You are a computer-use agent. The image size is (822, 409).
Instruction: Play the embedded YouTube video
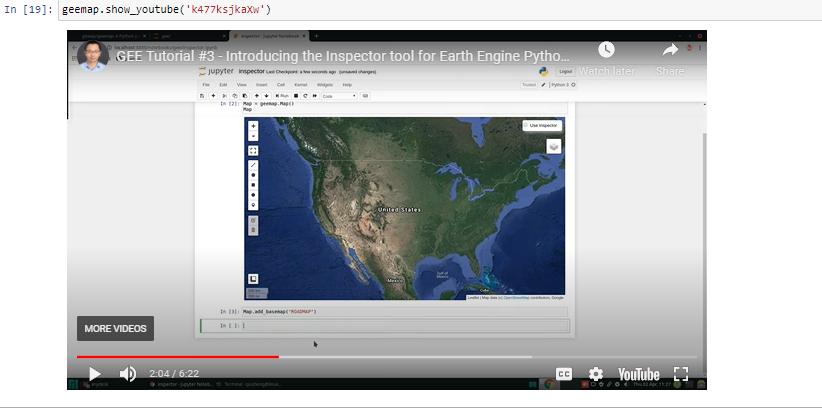94,374
